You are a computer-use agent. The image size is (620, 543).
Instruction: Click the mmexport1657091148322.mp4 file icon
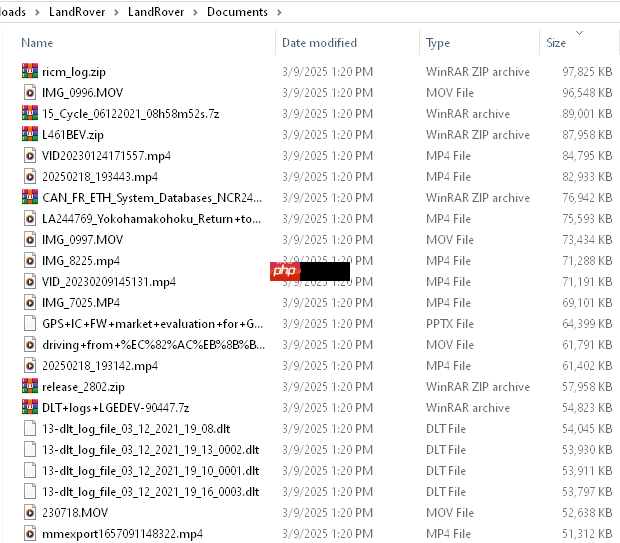coord(29,534)
